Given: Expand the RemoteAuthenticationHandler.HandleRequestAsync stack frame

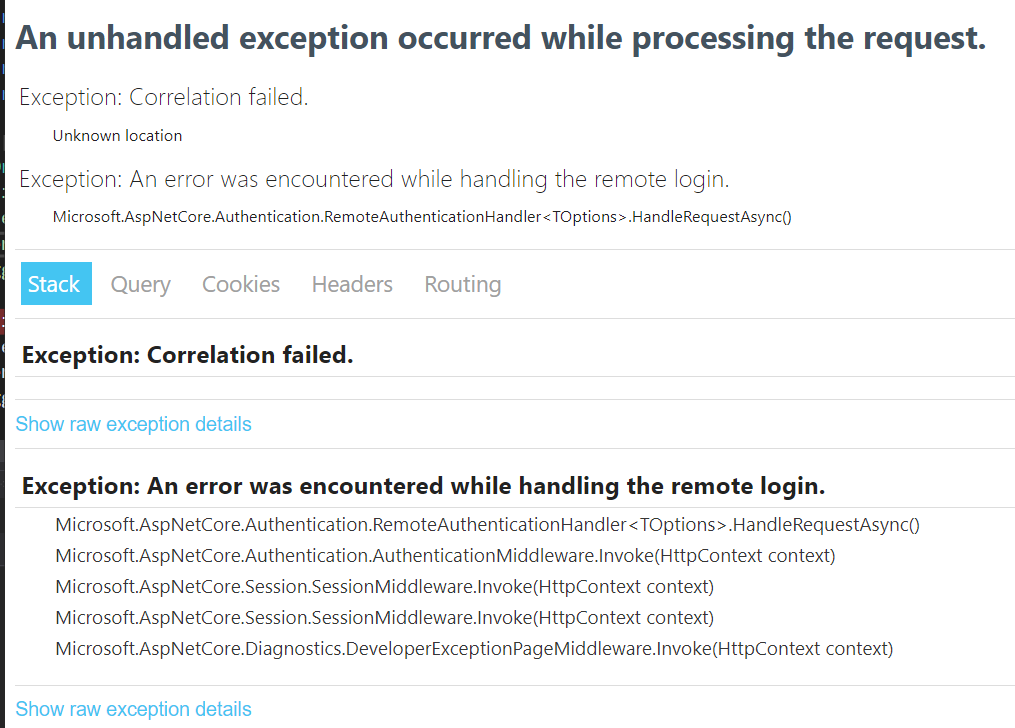Looking at the screenshot, I should point(487,524).
